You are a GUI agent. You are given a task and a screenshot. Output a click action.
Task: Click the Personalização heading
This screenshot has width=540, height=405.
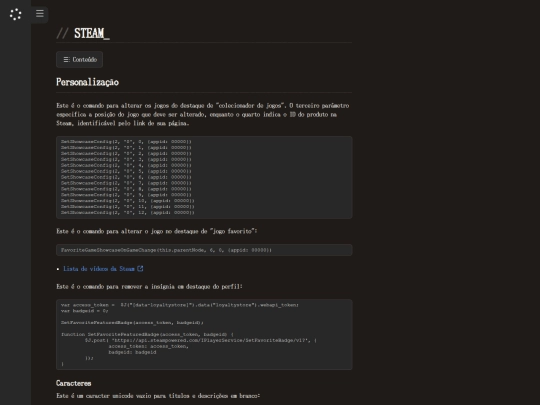(87, 82)
